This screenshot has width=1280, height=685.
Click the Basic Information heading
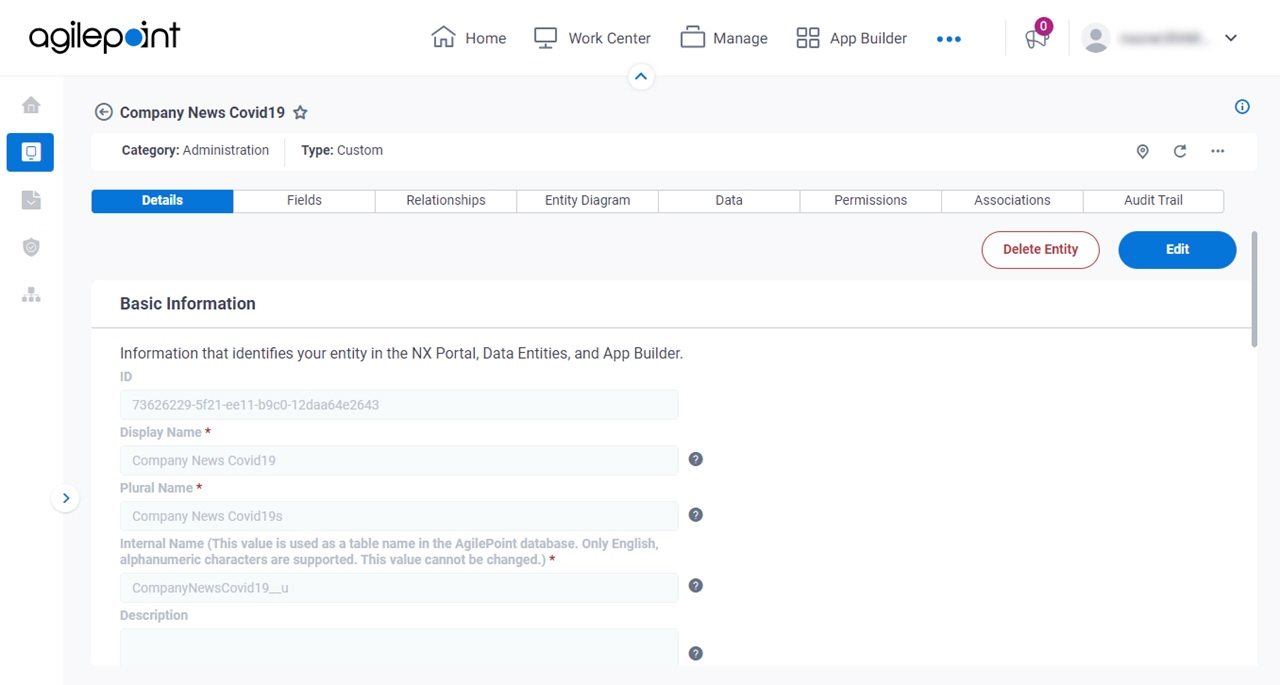(188, 304)
